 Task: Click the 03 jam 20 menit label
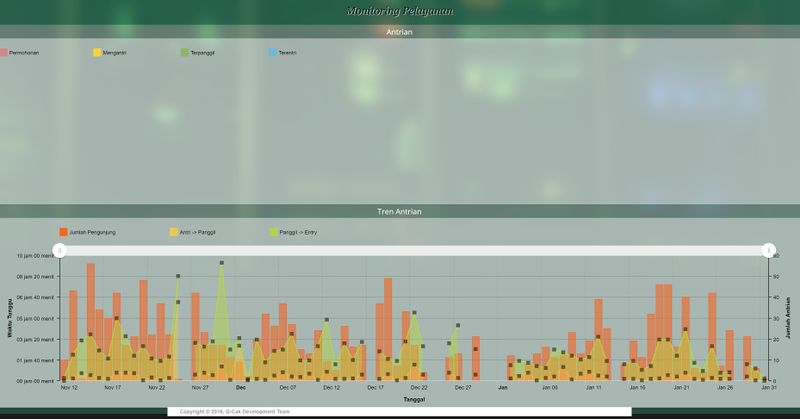pyautogui.click(x=35, y=339)
